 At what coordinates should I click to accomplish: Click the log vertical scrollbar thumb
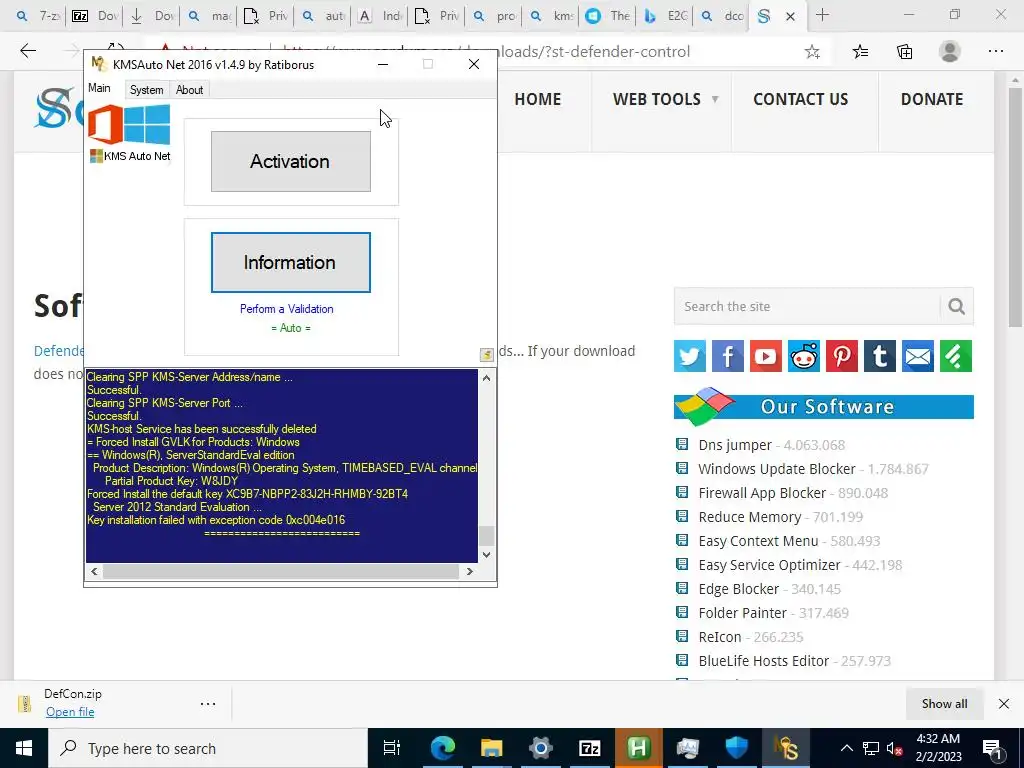[487, 536]
